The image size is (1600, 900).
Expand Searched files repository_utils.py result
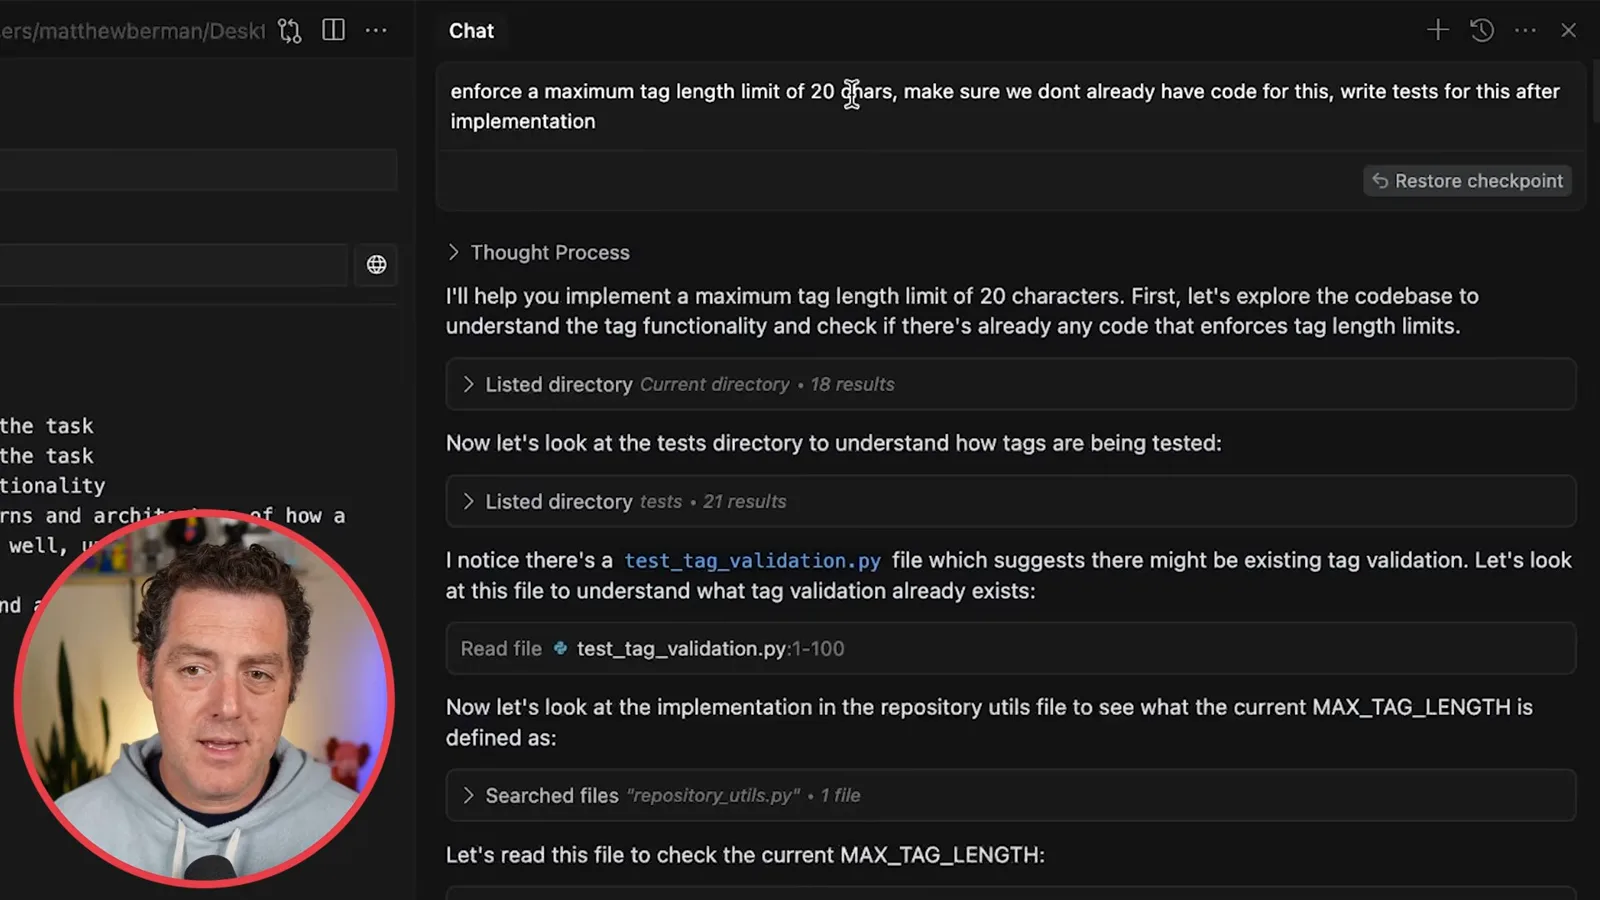(x=1011, y=795)
